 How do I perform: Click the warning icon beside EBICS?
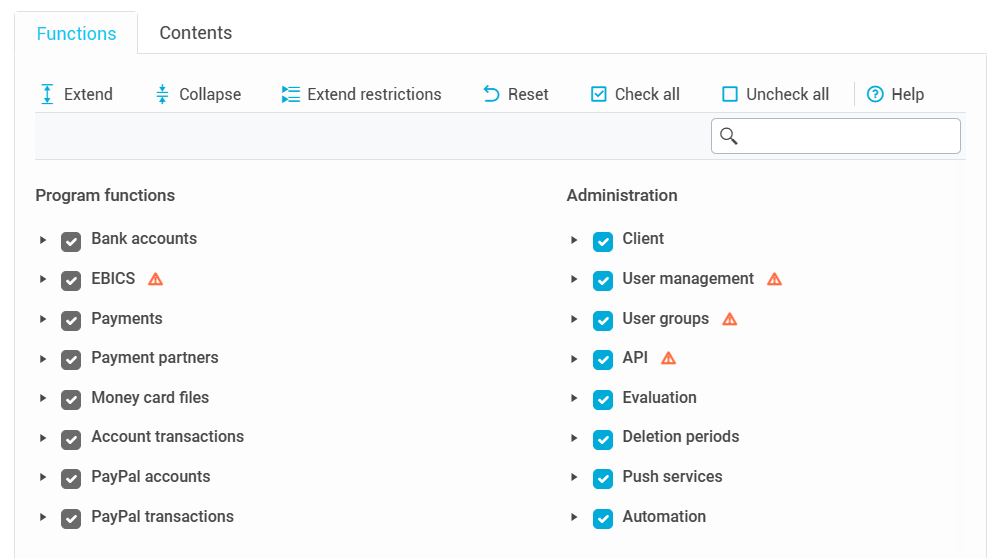[x=155, y=279]
